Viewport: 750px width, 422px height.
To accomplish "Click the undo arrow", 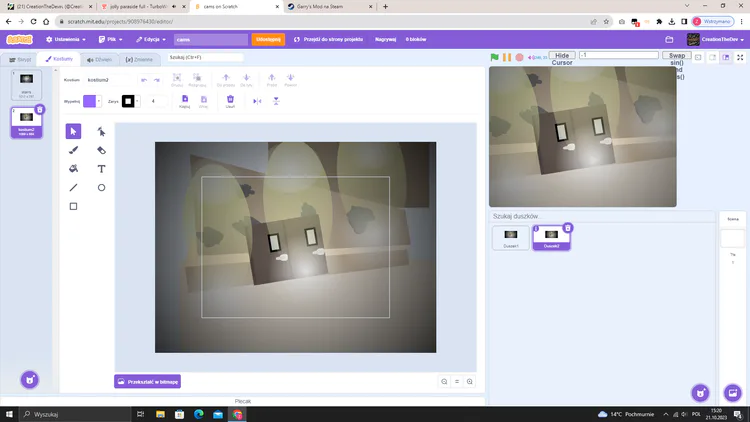I will [x=143, y=80].
